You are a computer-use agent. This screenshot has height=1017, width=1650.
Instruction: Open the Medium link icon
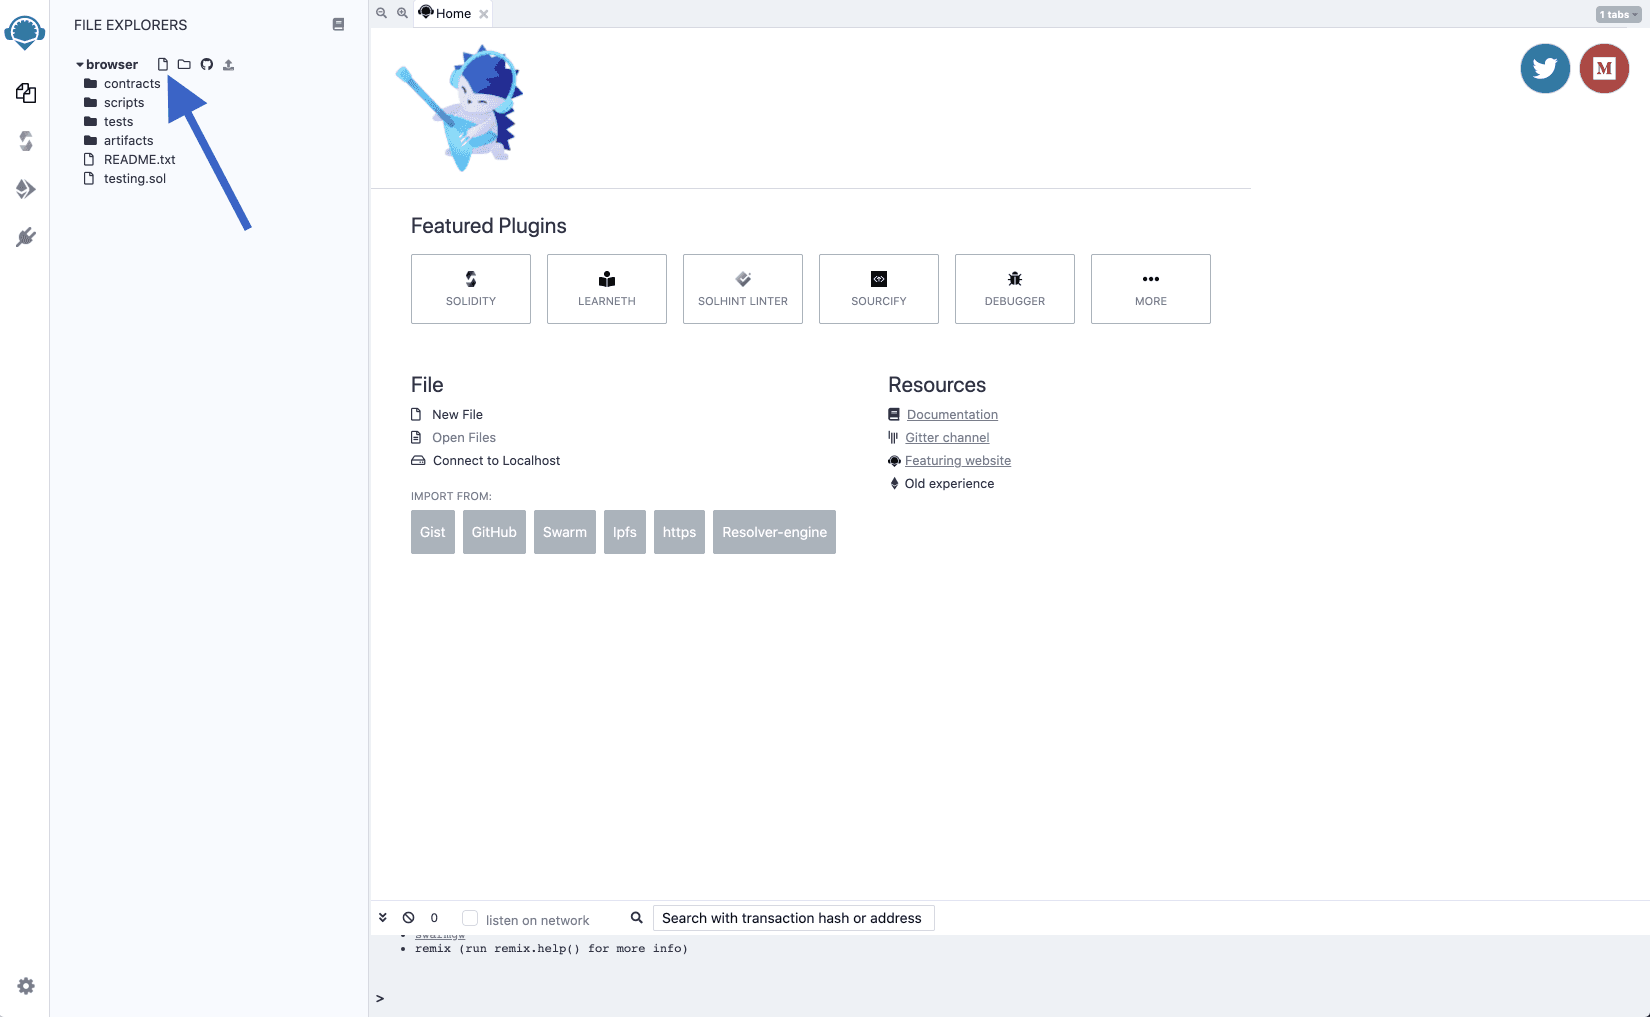coord(1604,68)
